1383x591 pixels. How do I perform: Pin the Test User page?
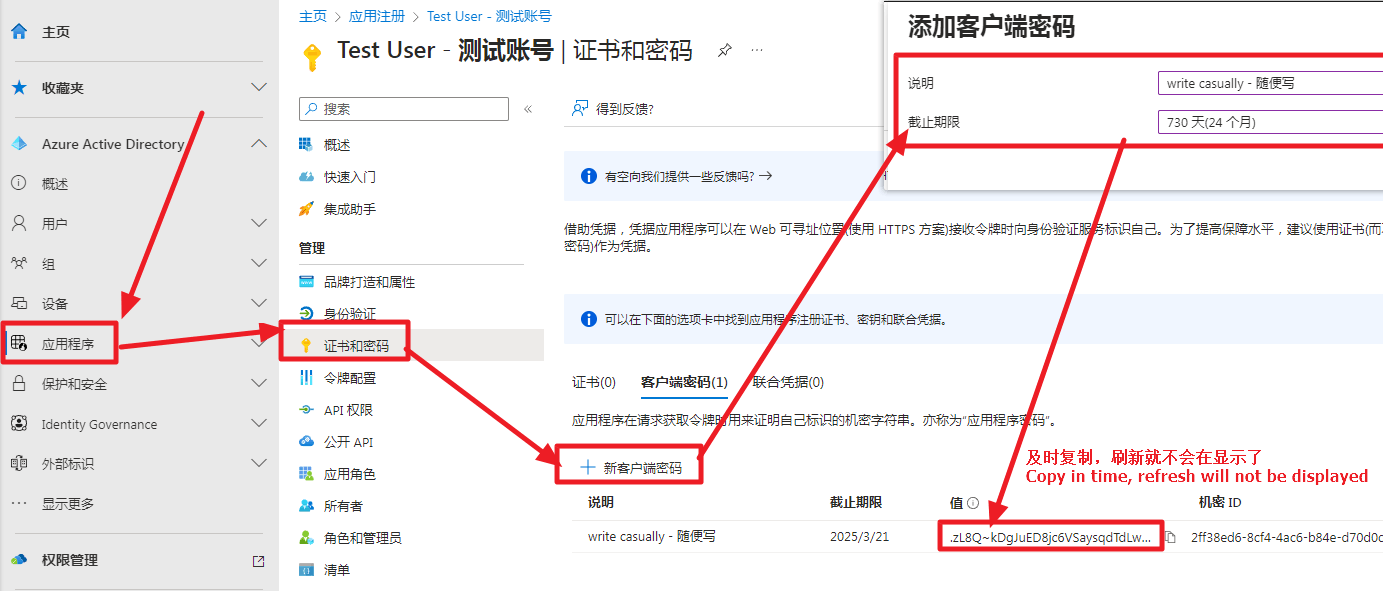pos(725,51)
